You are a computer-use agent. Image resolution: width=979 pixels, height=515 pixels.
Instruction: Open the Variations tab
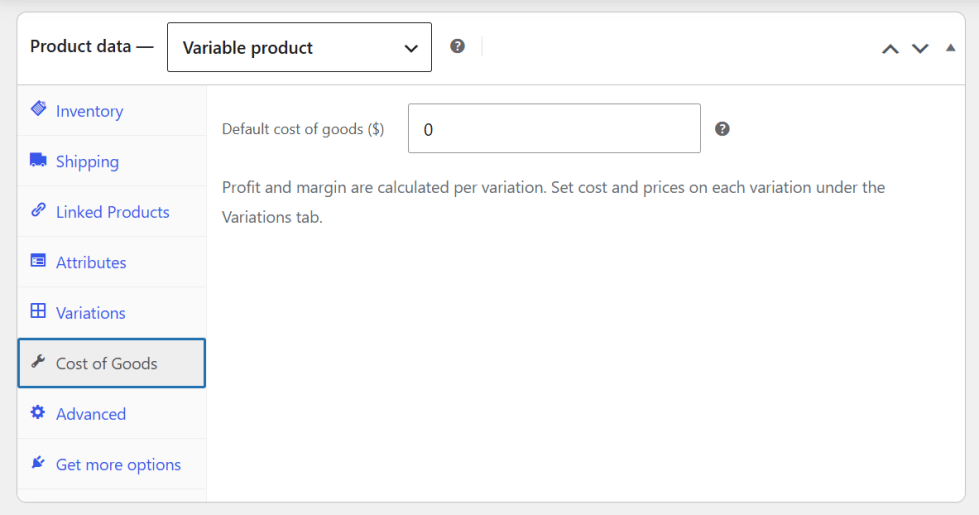(x=112, y=313)
